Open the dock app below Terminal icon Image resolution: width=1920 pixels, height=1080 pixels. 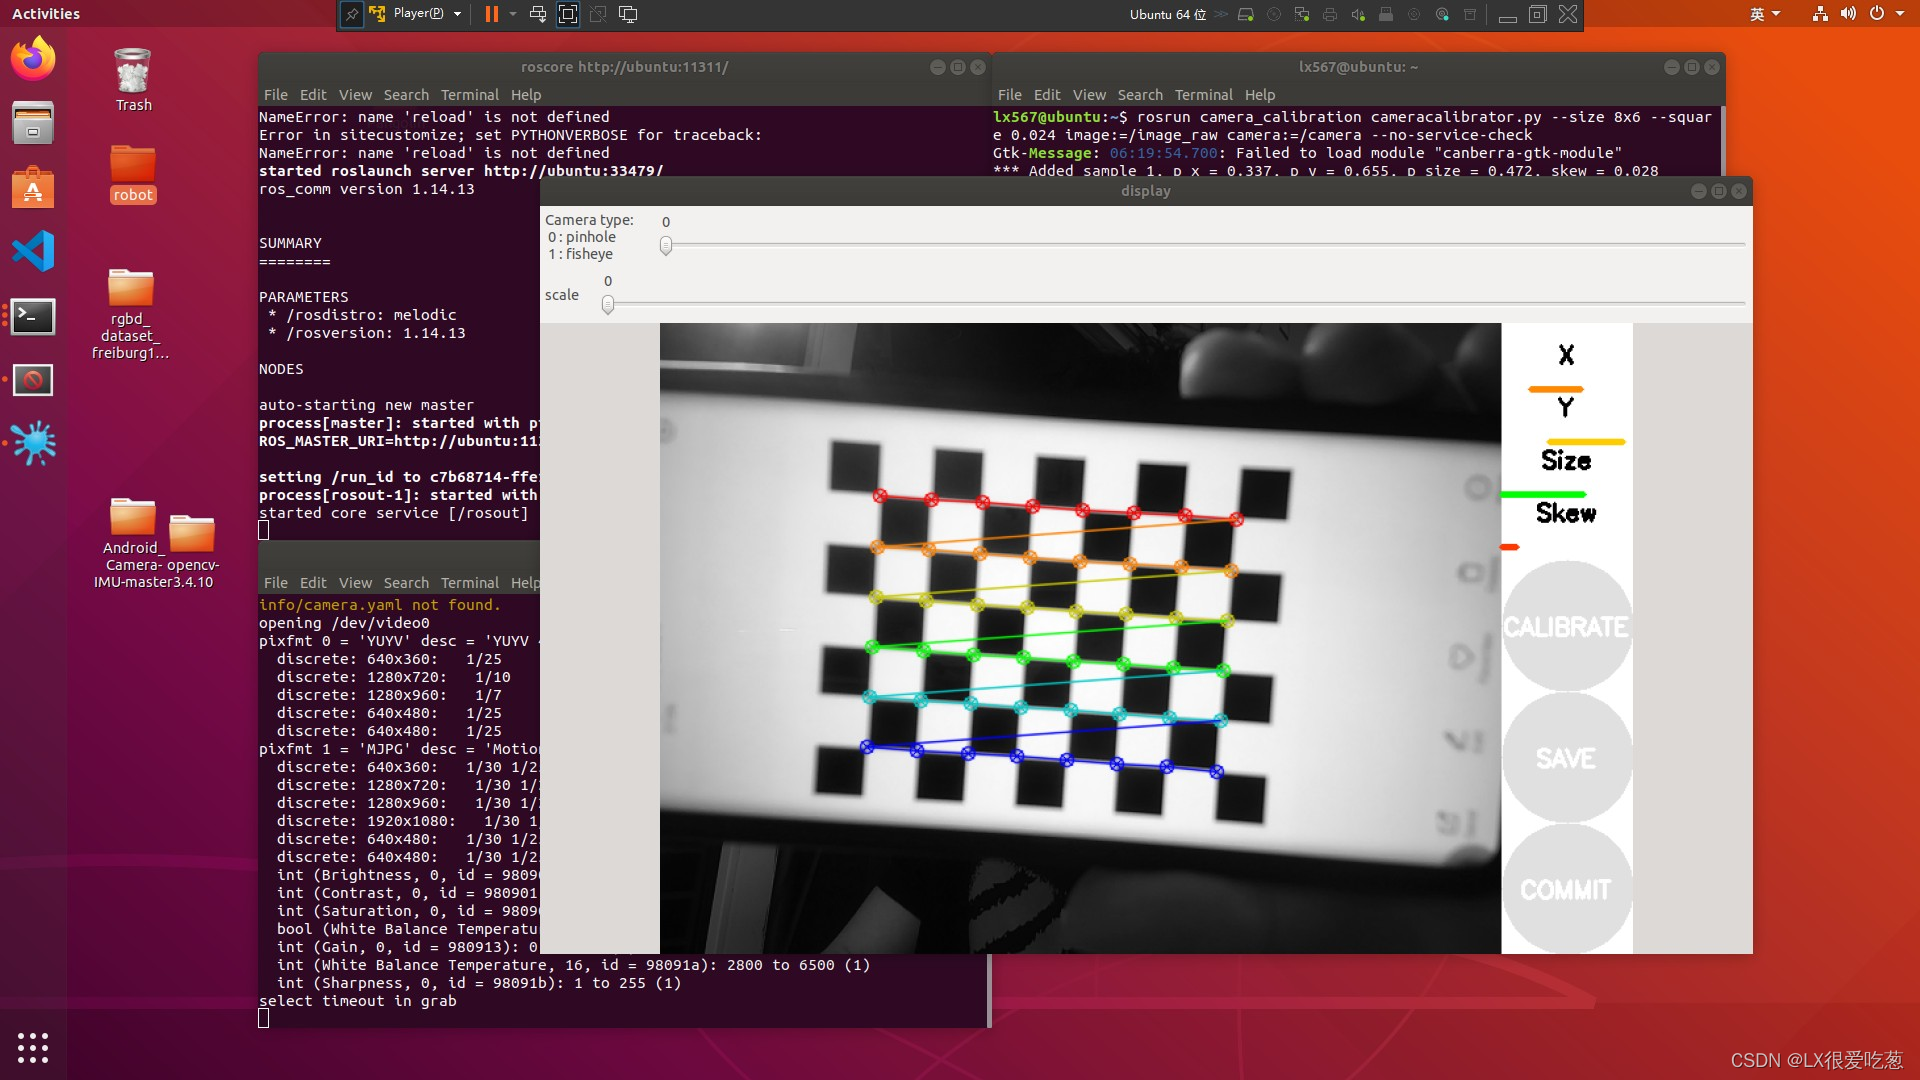(x=33, y=380)
